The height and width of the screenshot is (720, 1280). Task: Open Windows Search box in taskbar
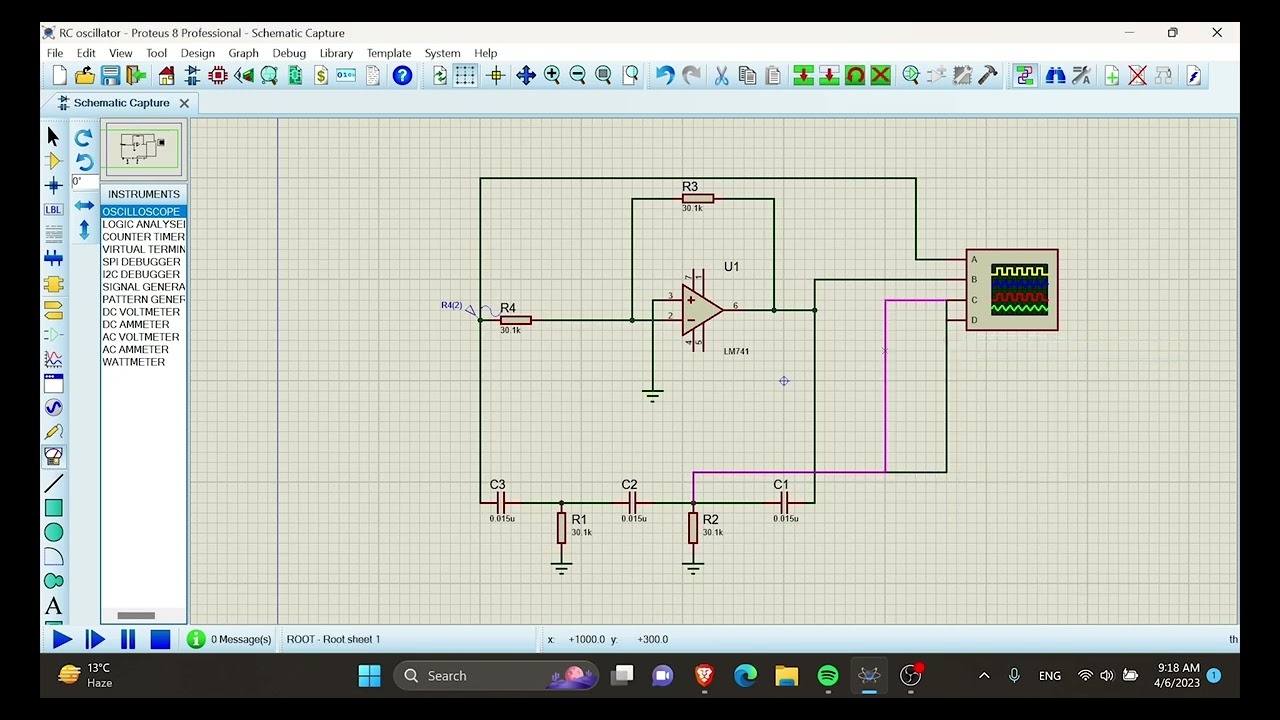494,676
